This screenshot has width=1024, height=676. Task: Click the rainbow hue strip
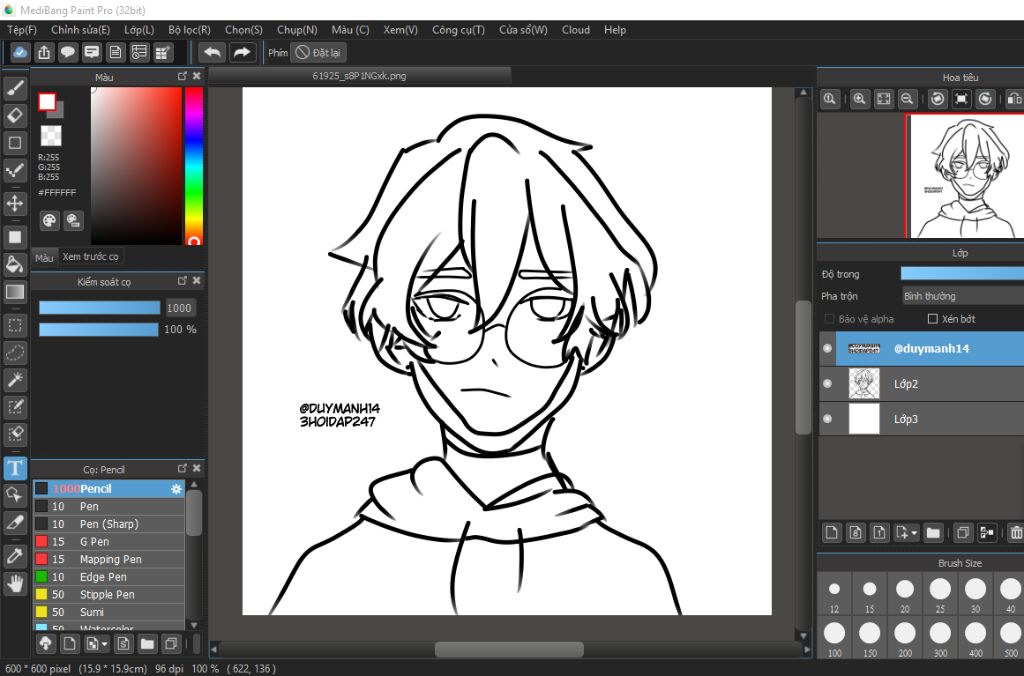click(194, 166)
